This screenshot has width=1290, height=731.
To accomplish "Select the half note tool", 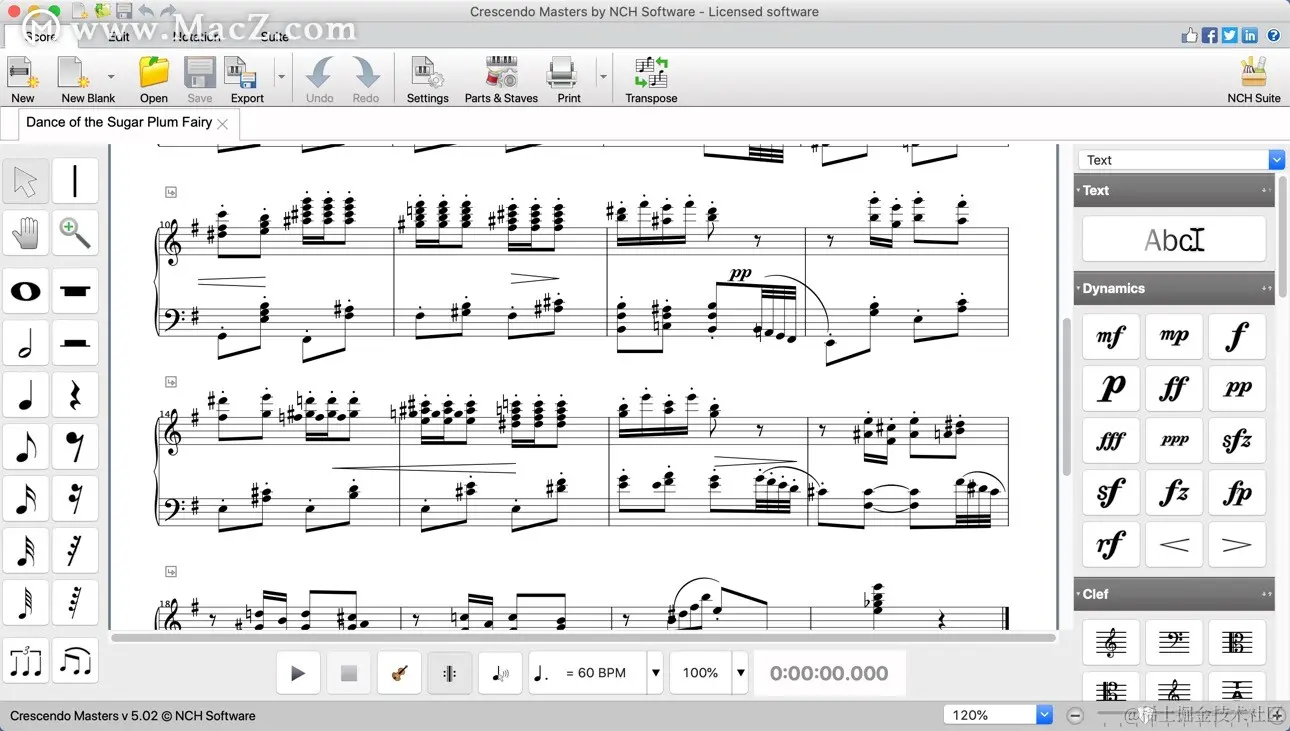I will [26, 343].
